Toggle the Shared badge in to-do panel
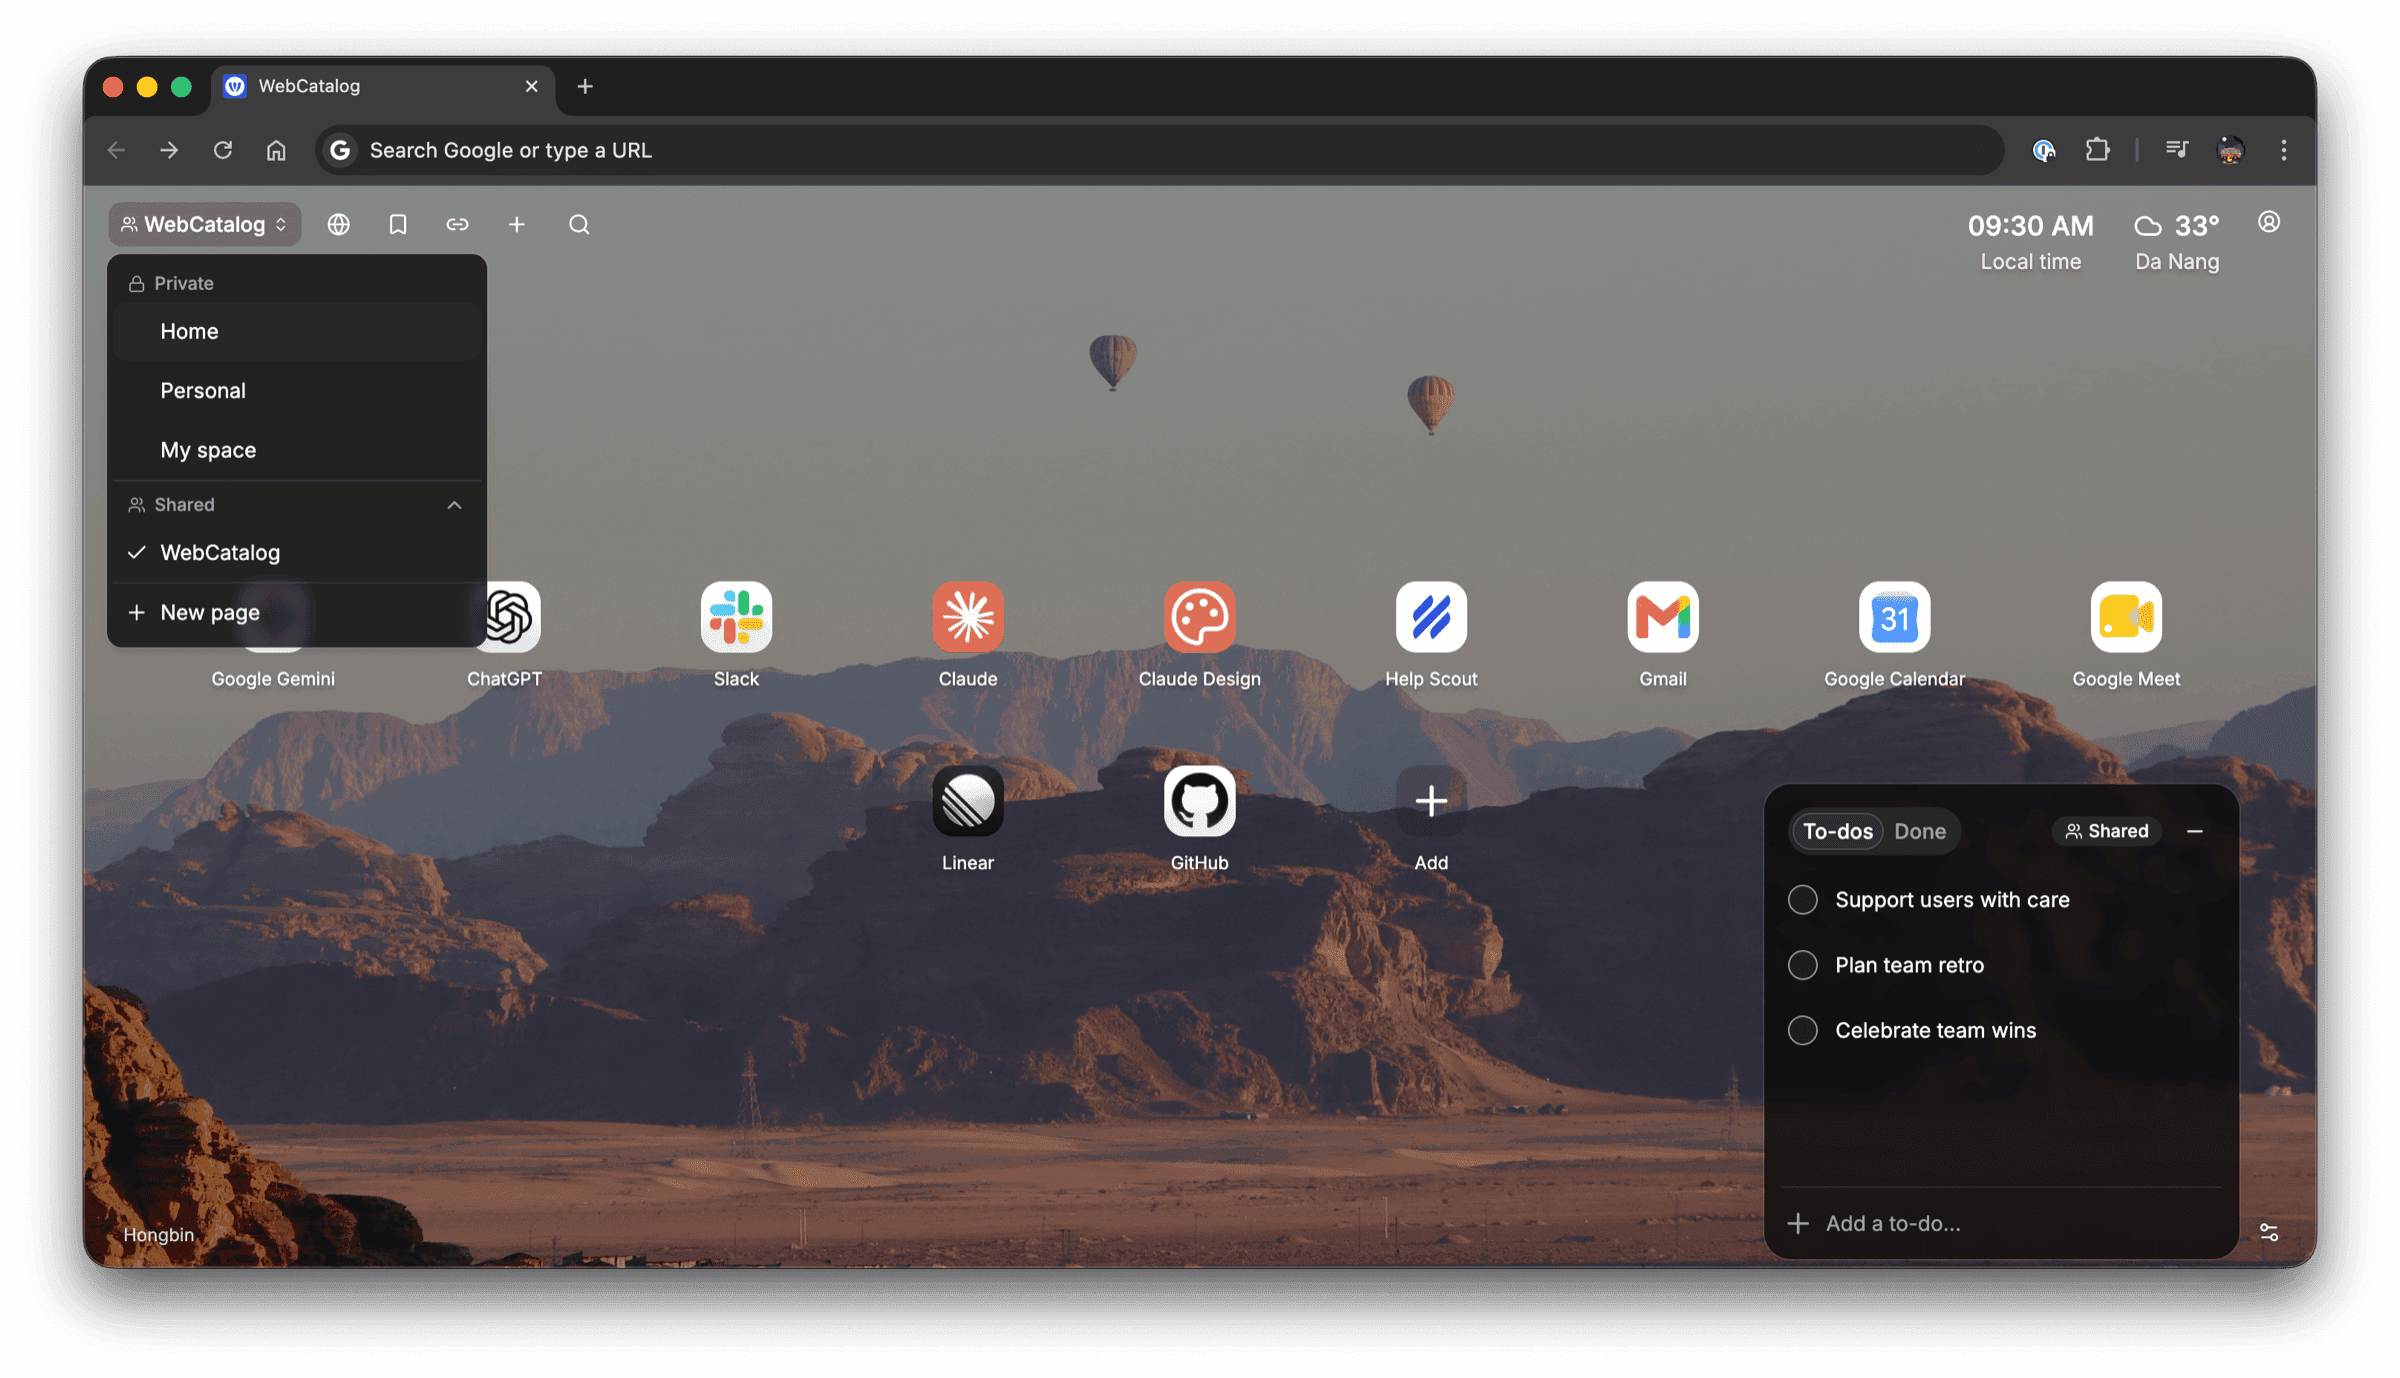Image resolution: width=2400 pixels, height=1378 pixels. [2106, 831]
